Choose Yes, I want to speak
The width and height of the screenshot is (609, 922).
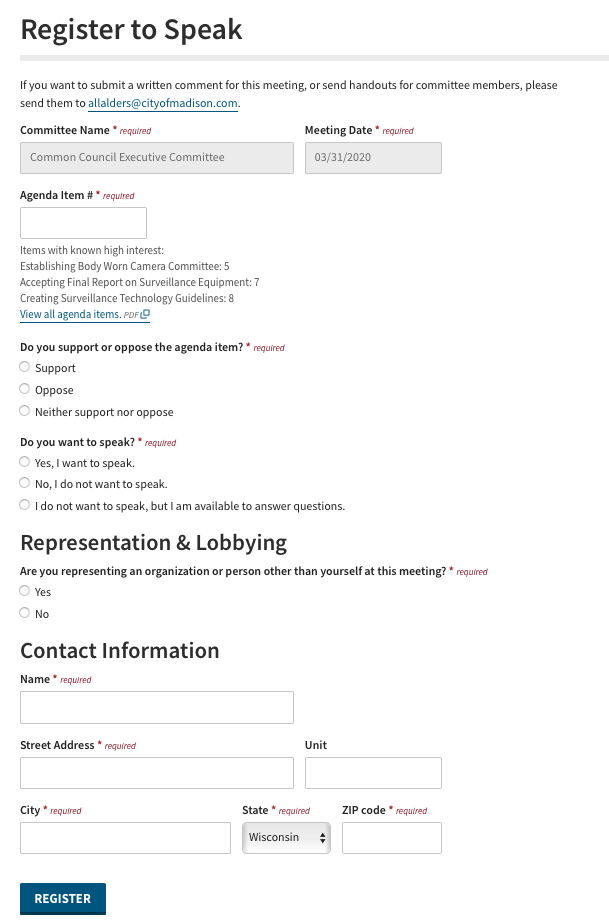24,462
